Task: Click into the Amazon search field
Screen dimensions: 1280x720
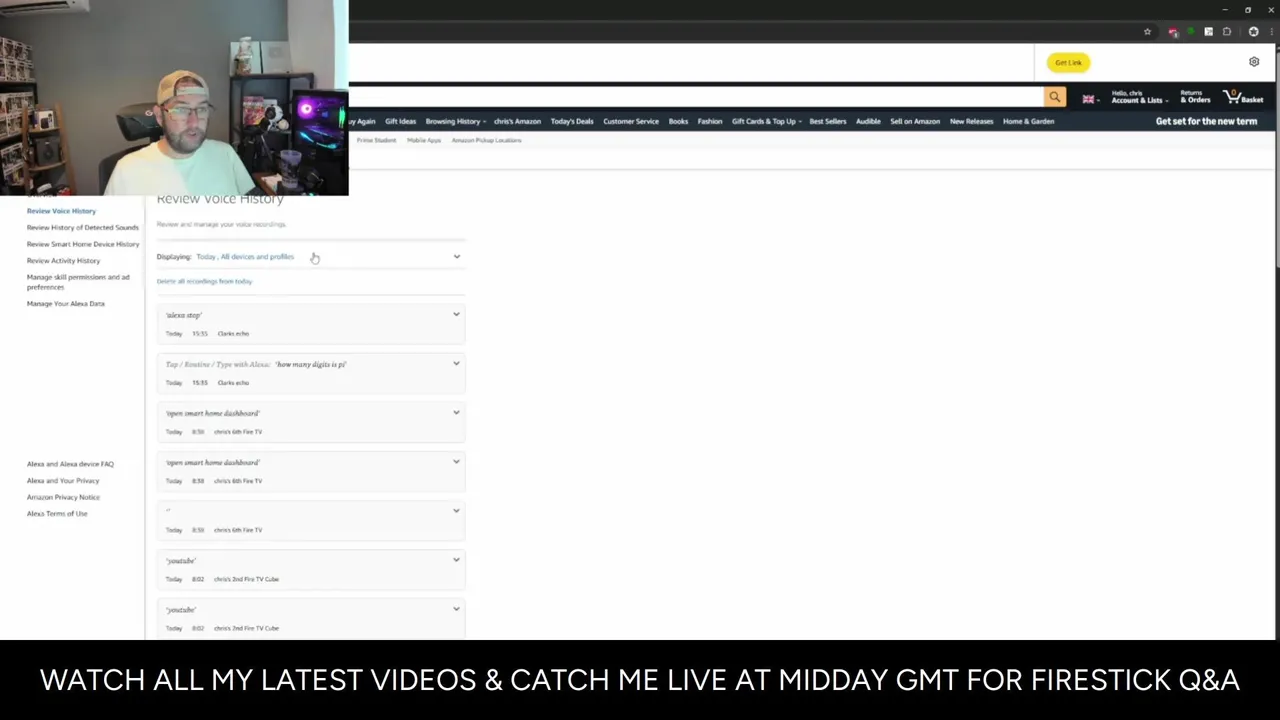Action: [696, 97]
